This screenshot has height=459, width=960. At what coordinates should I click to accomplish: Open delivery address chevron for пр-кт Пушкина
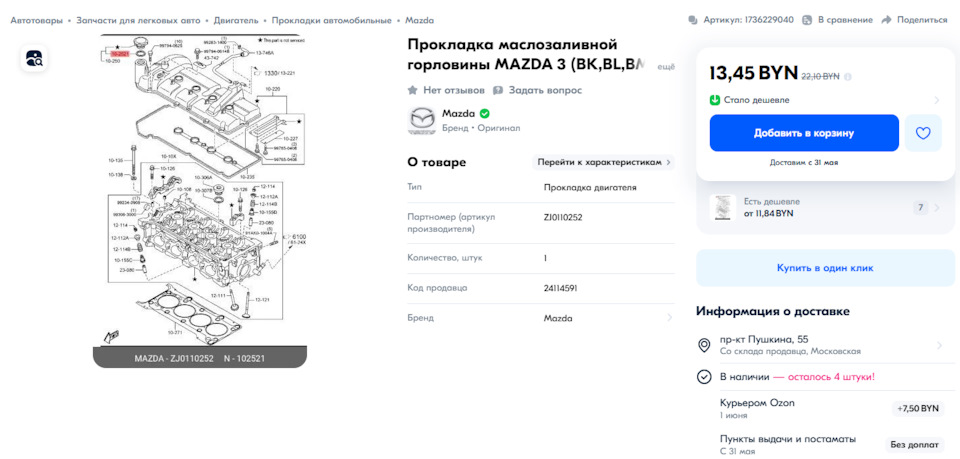click(939, 345)
